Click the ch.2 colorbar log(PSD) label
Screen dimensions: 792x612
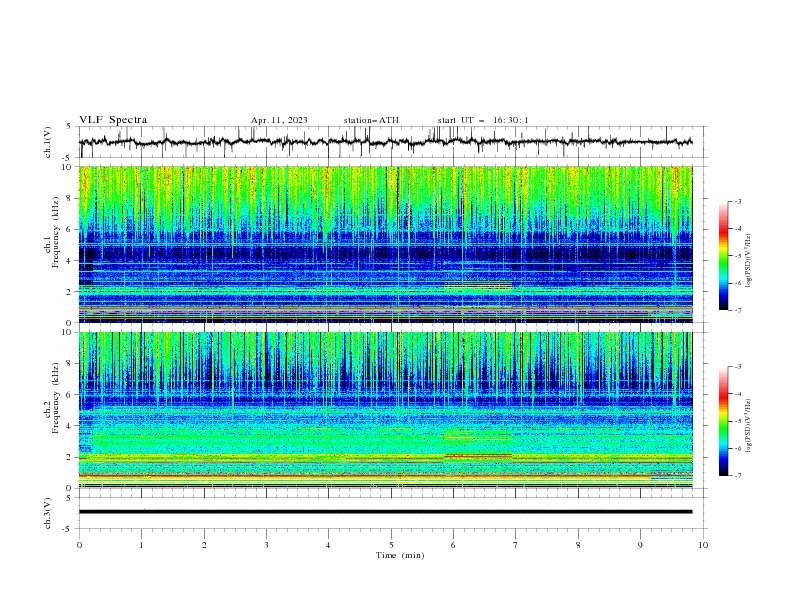pyautogui.click(x=748, y=426)
